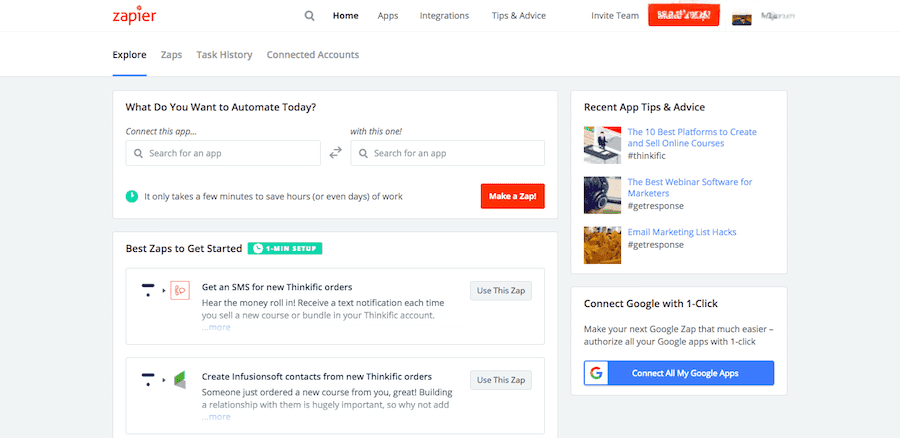Image resolution: width=900 pixels, height=438 pixels.
Task: Click the Infusionsoft icon in second zap
Action: tap(180, 380)
